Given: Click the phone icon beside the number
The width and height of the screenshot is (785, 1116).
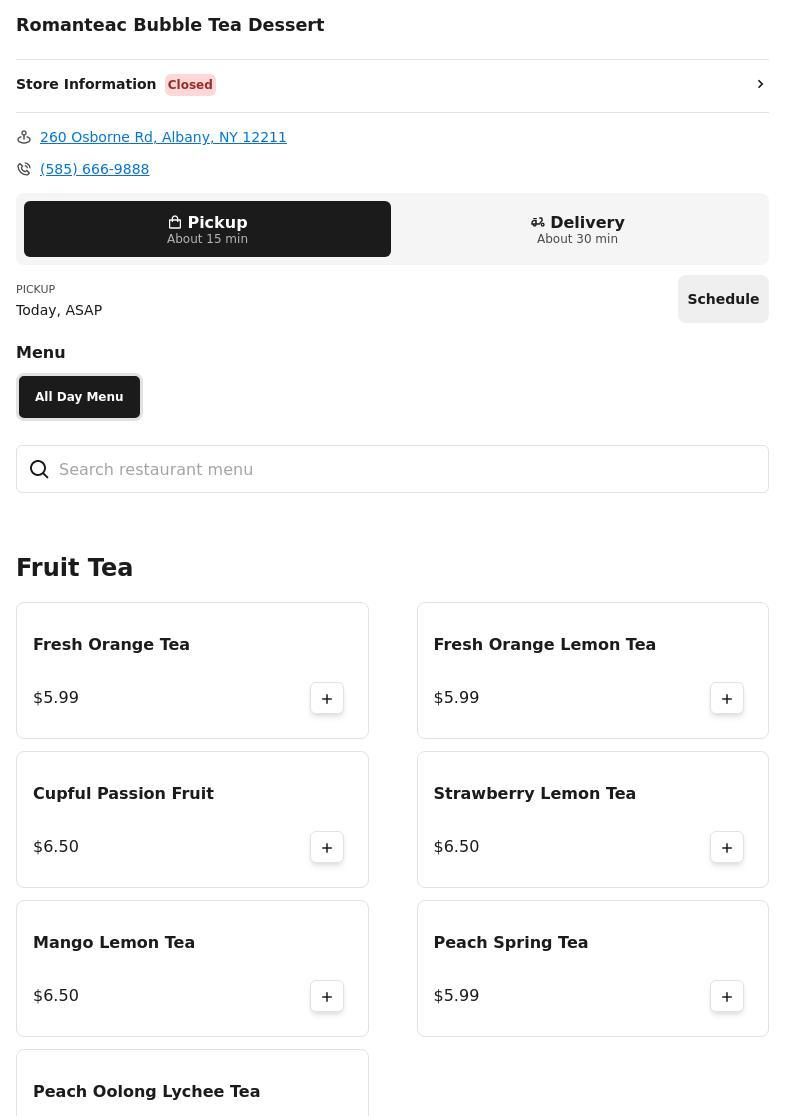Looking at the screenshot, I should click(x=24, y=169).
